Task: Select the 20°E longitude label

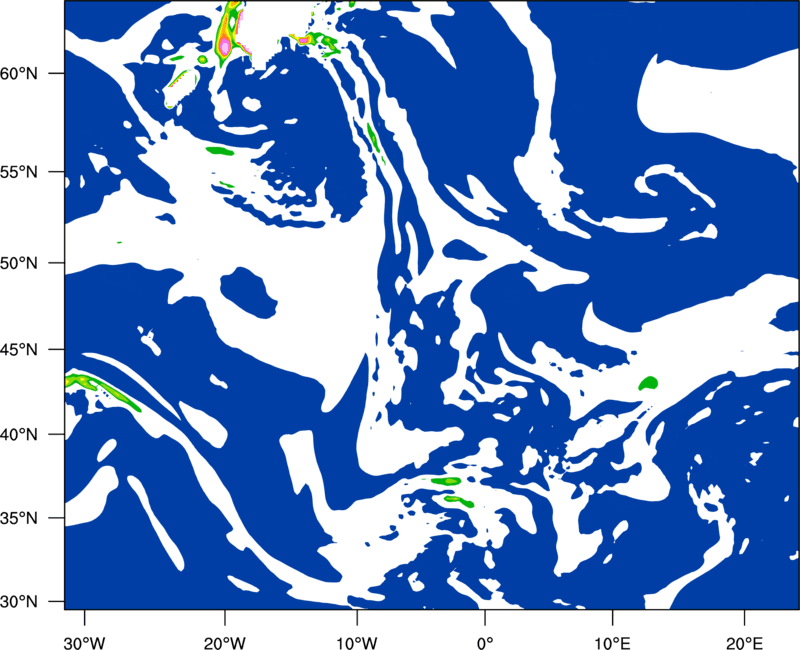Action: point(744,642)
